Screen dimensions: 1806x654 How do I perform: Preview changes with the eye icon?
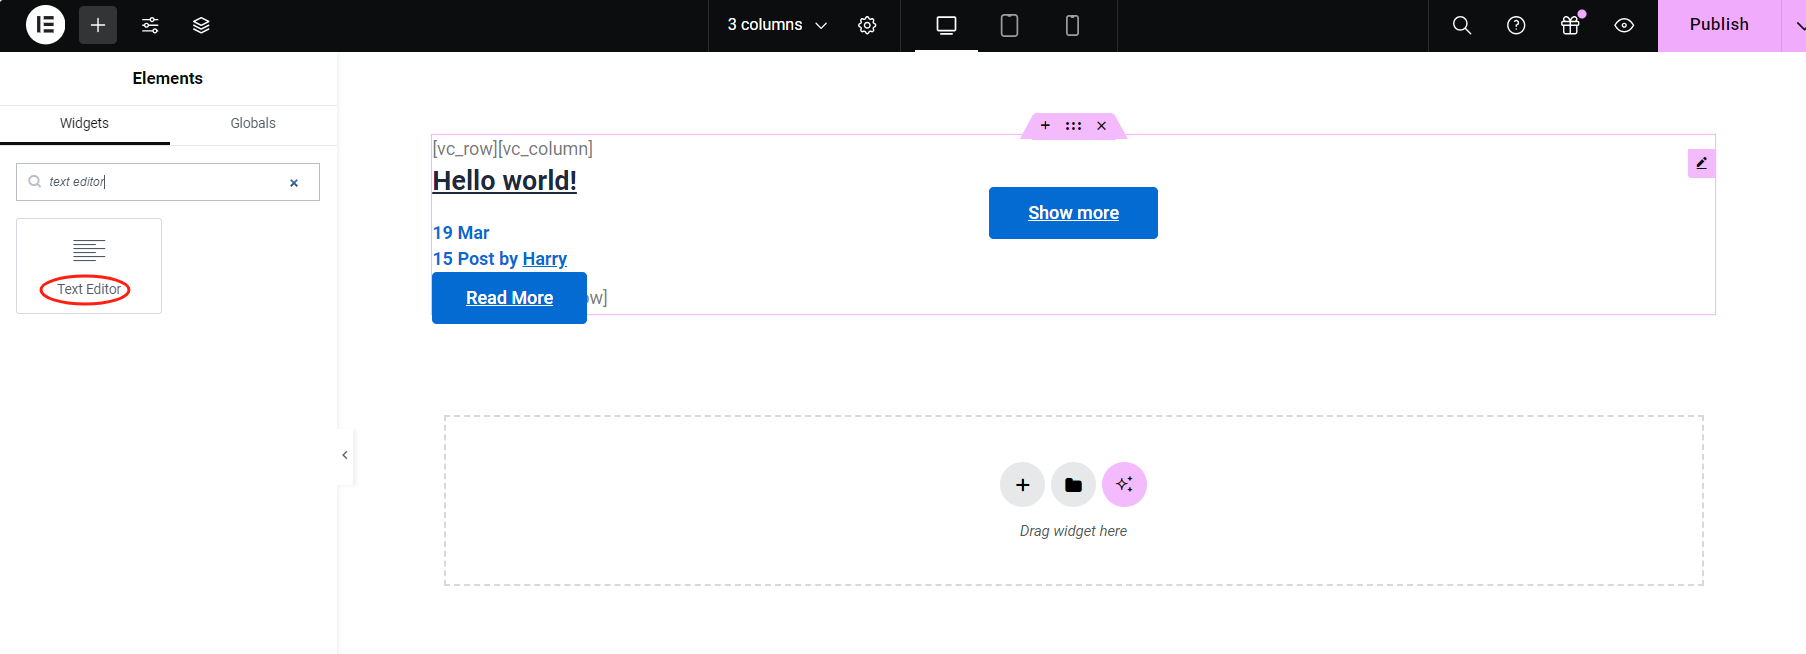[1624, 25]
